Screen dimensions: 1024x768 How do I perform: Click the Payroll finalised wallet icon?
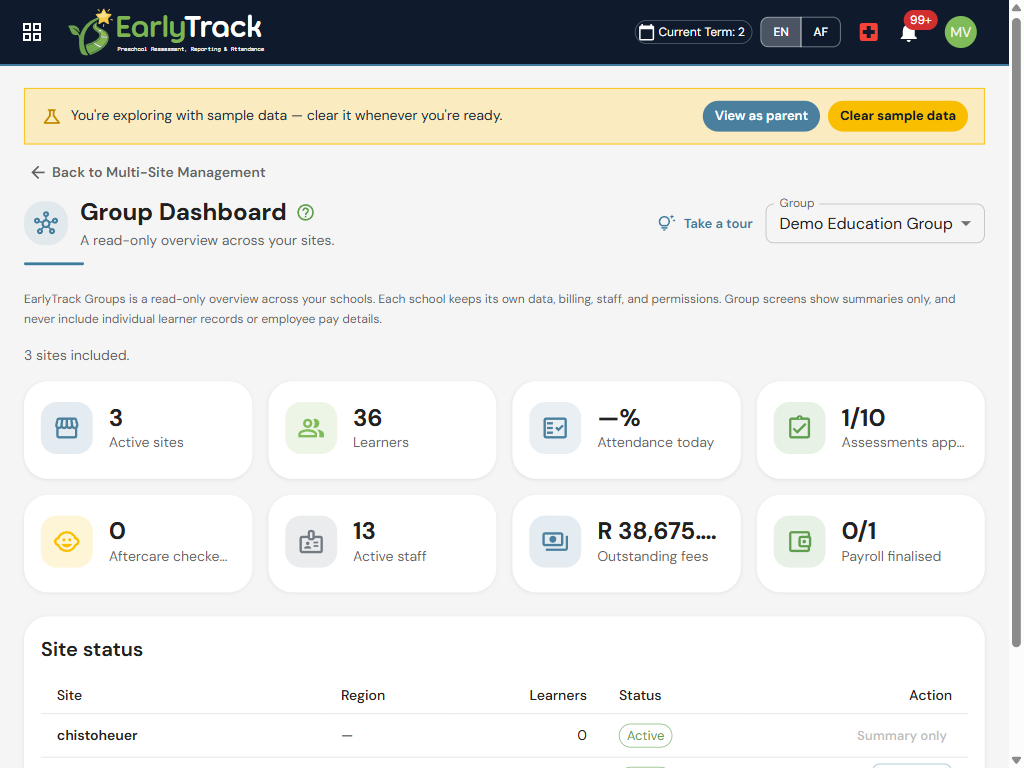[799, 541]
